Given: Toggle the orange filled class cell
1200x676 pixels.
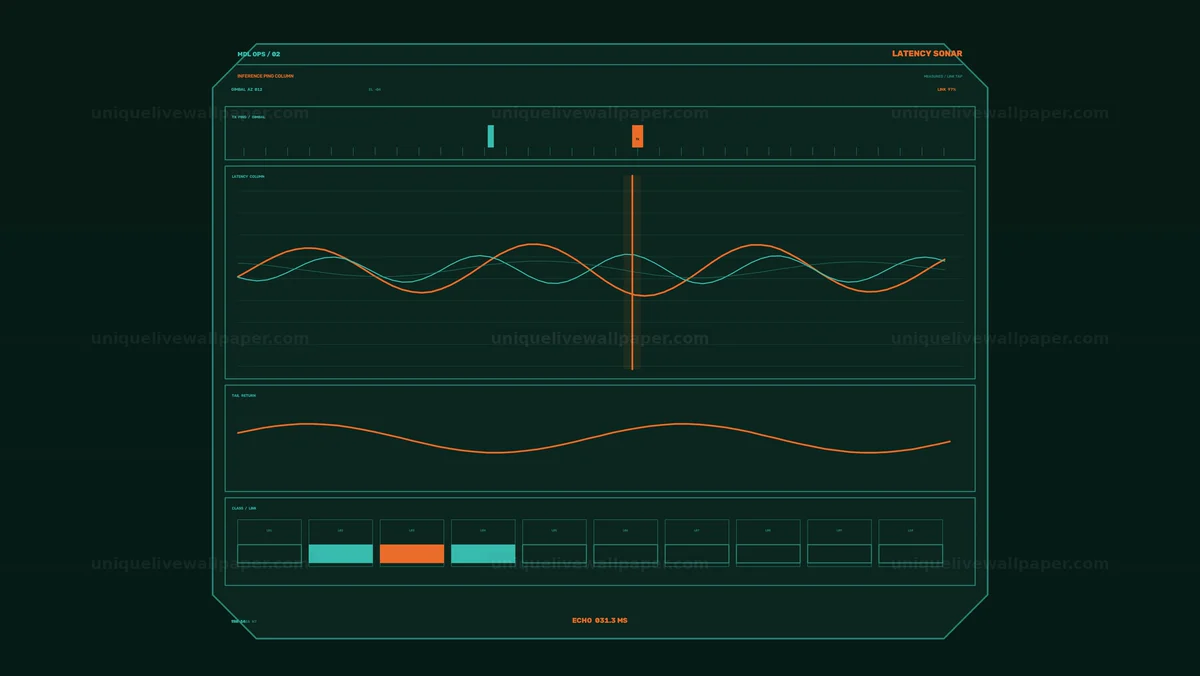Looking at the screenshot, I should point(412,554).
